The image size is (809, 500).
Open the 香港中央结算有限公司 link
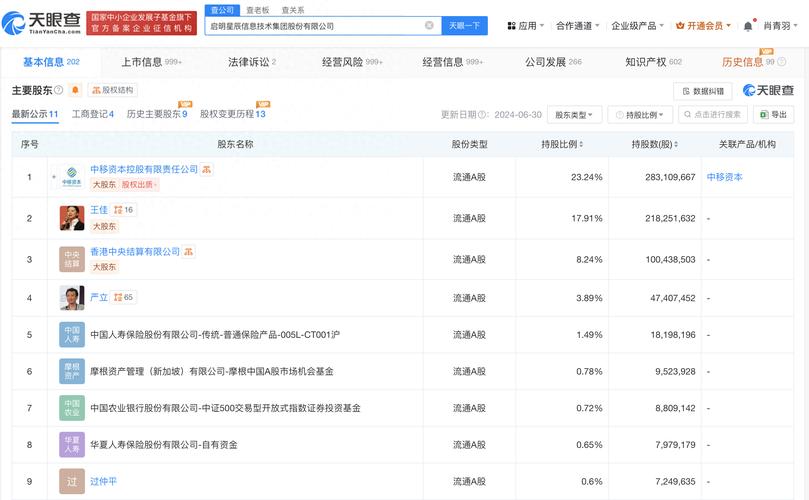click(135, 252)
